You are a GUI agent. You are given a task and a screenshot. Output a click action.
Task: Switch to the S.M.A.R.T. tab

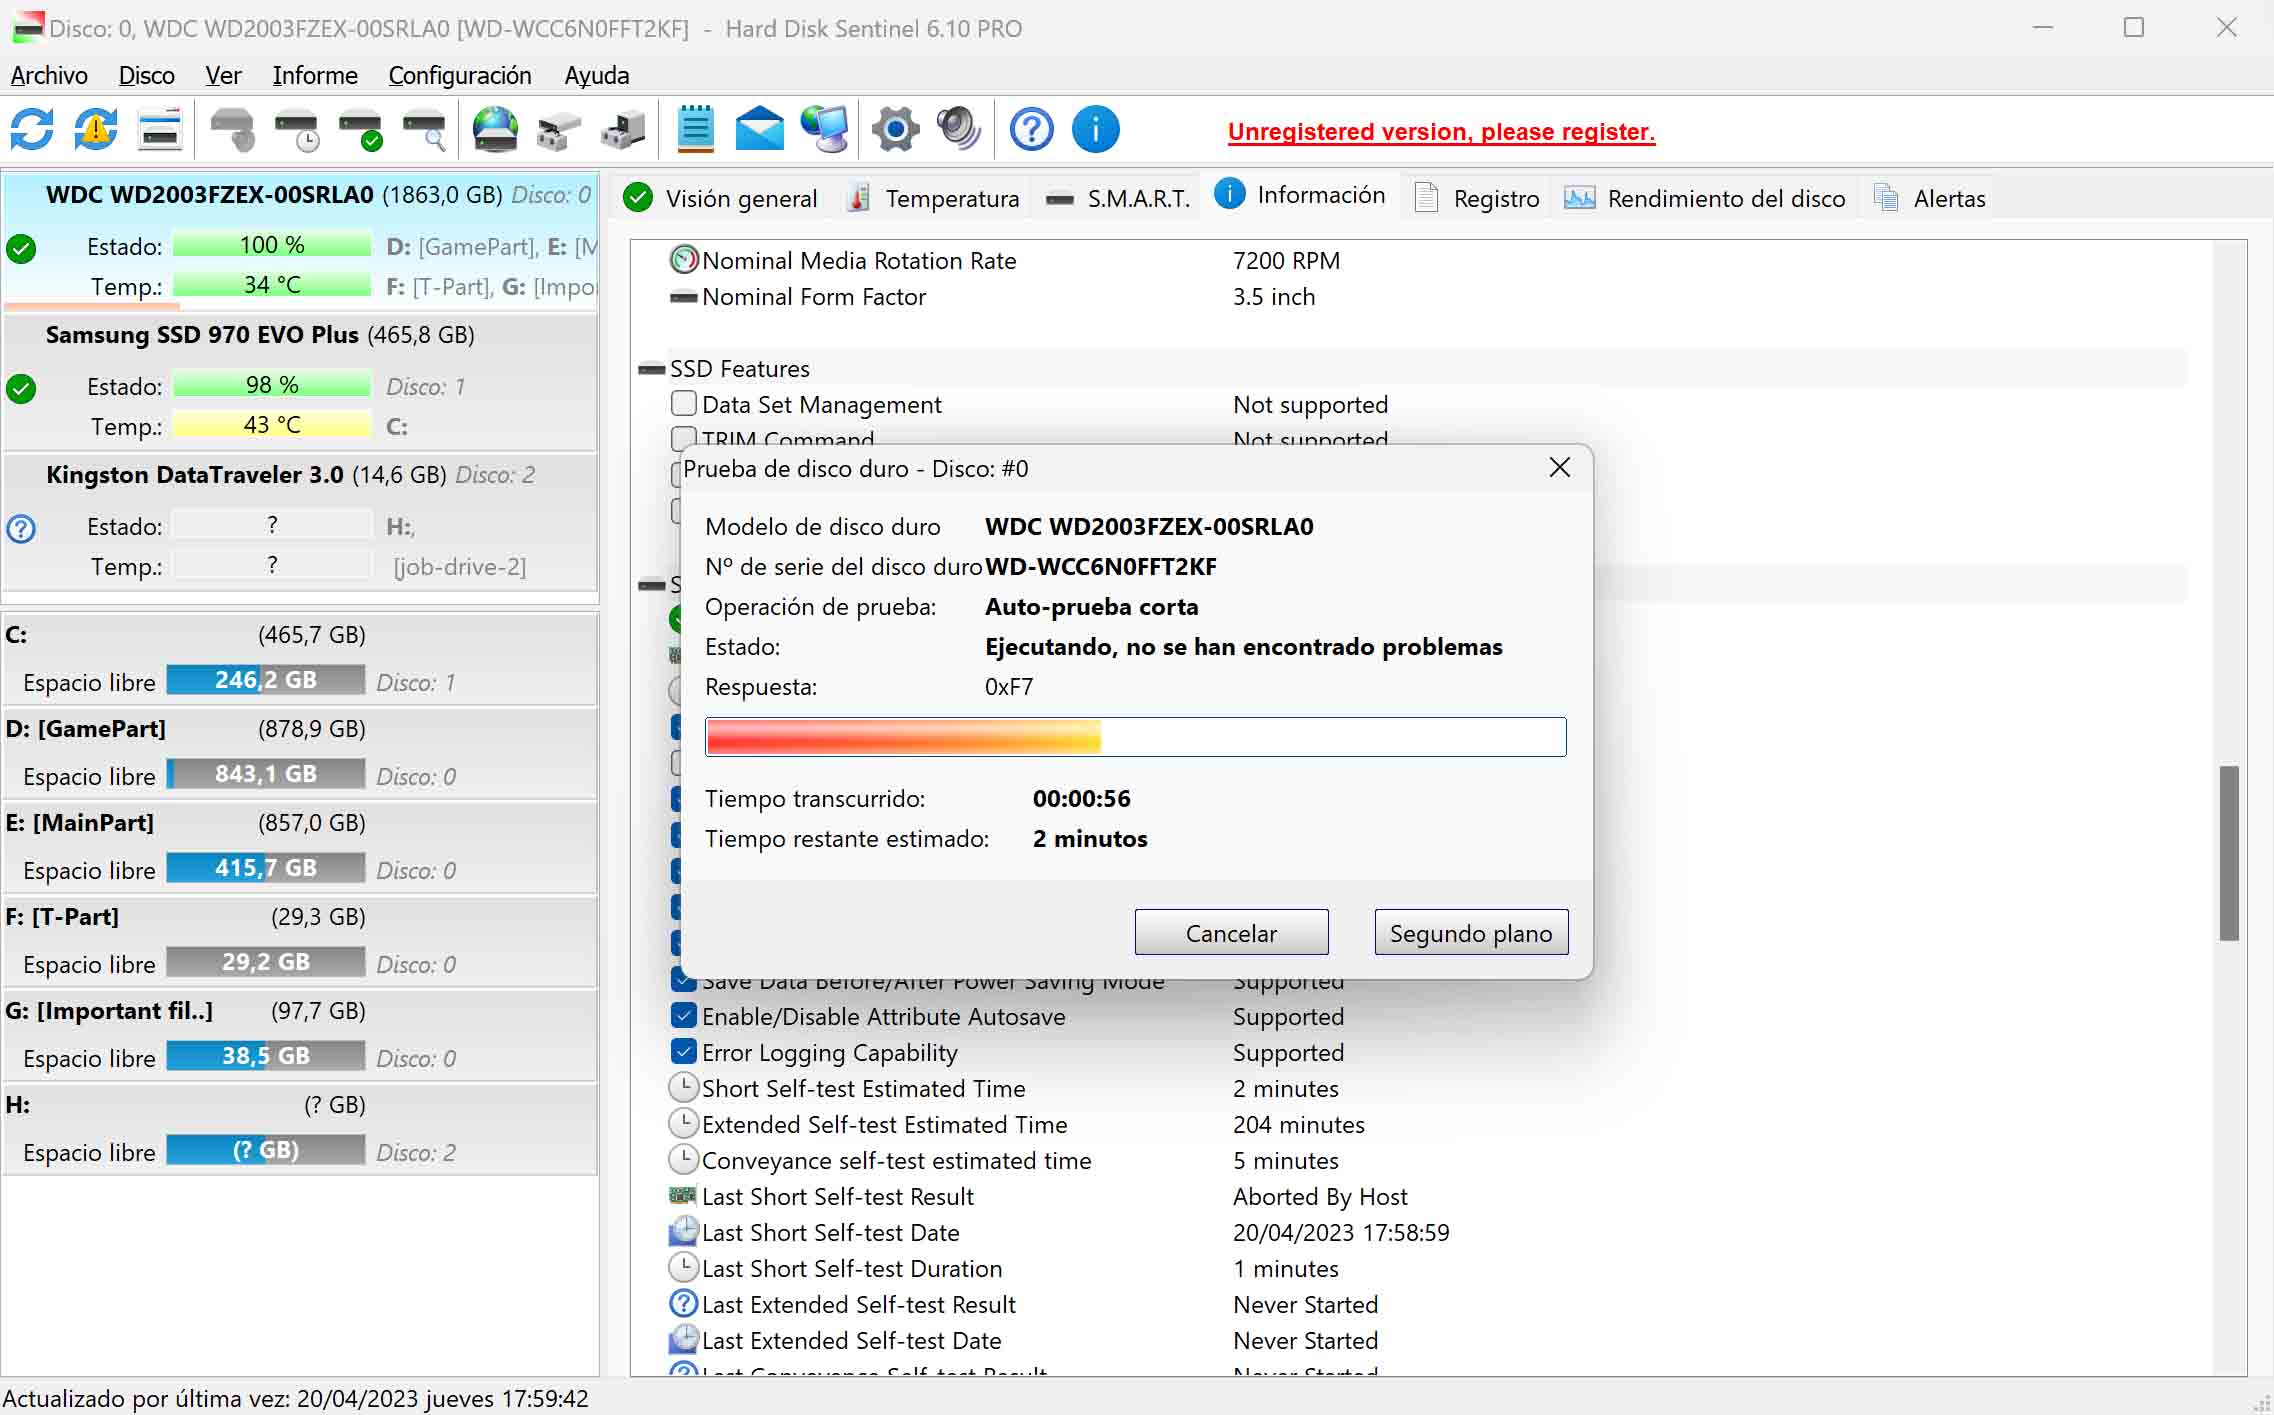1120,198
